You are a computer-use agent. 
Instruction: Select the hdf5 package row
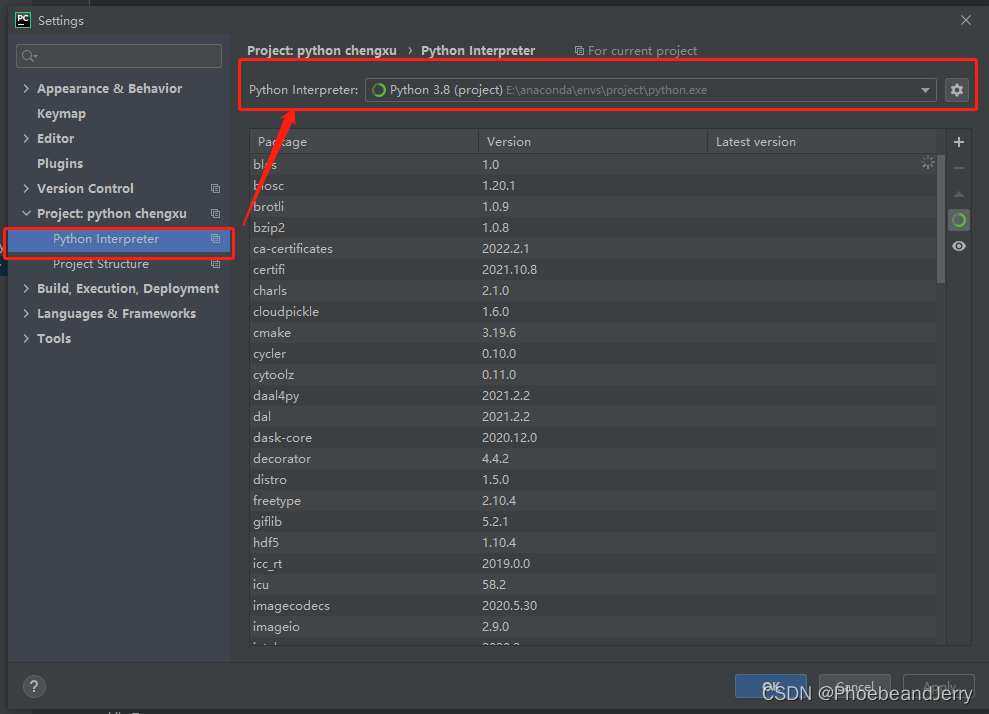[593, 542]
